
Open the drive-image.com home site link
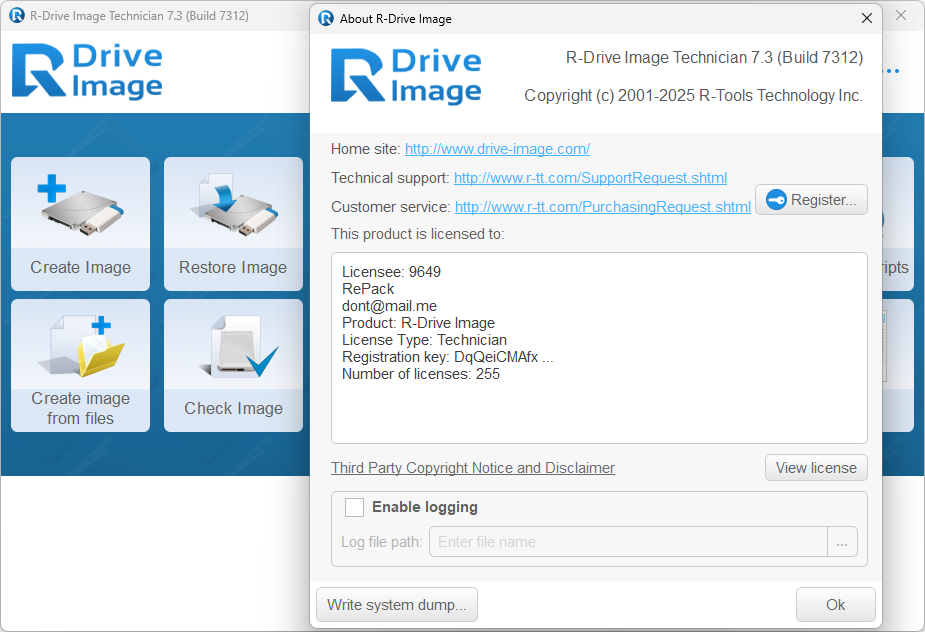pos(497,149)
